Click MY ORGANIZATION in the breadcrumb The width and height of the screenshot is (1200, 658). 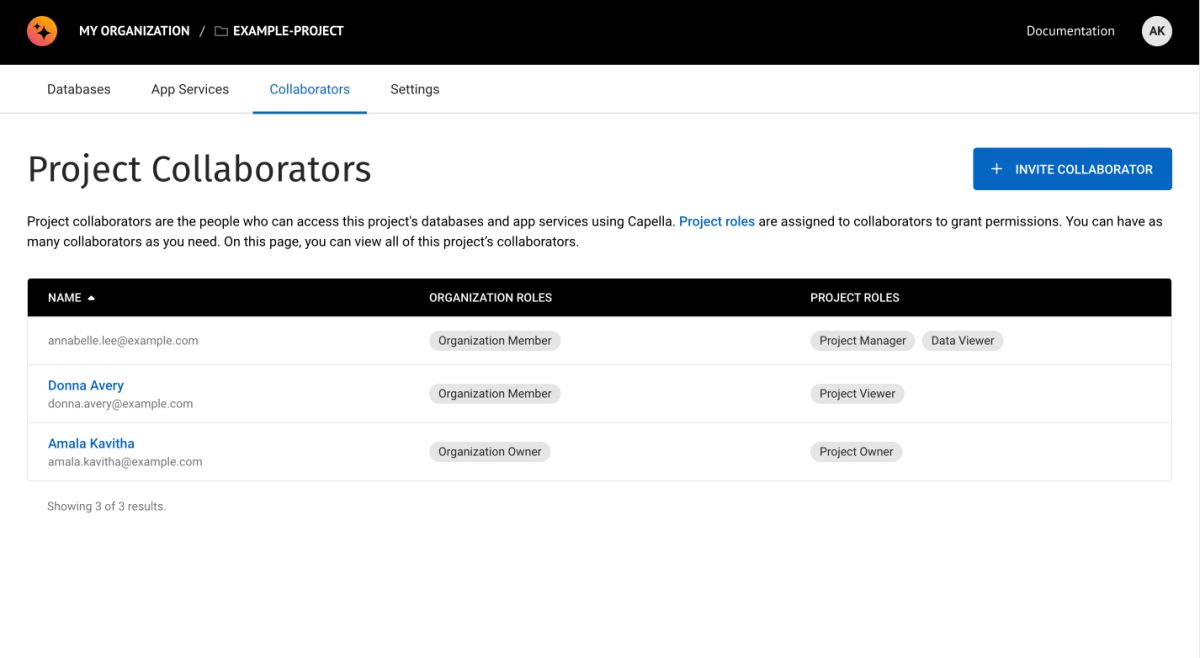click(134, 31)
